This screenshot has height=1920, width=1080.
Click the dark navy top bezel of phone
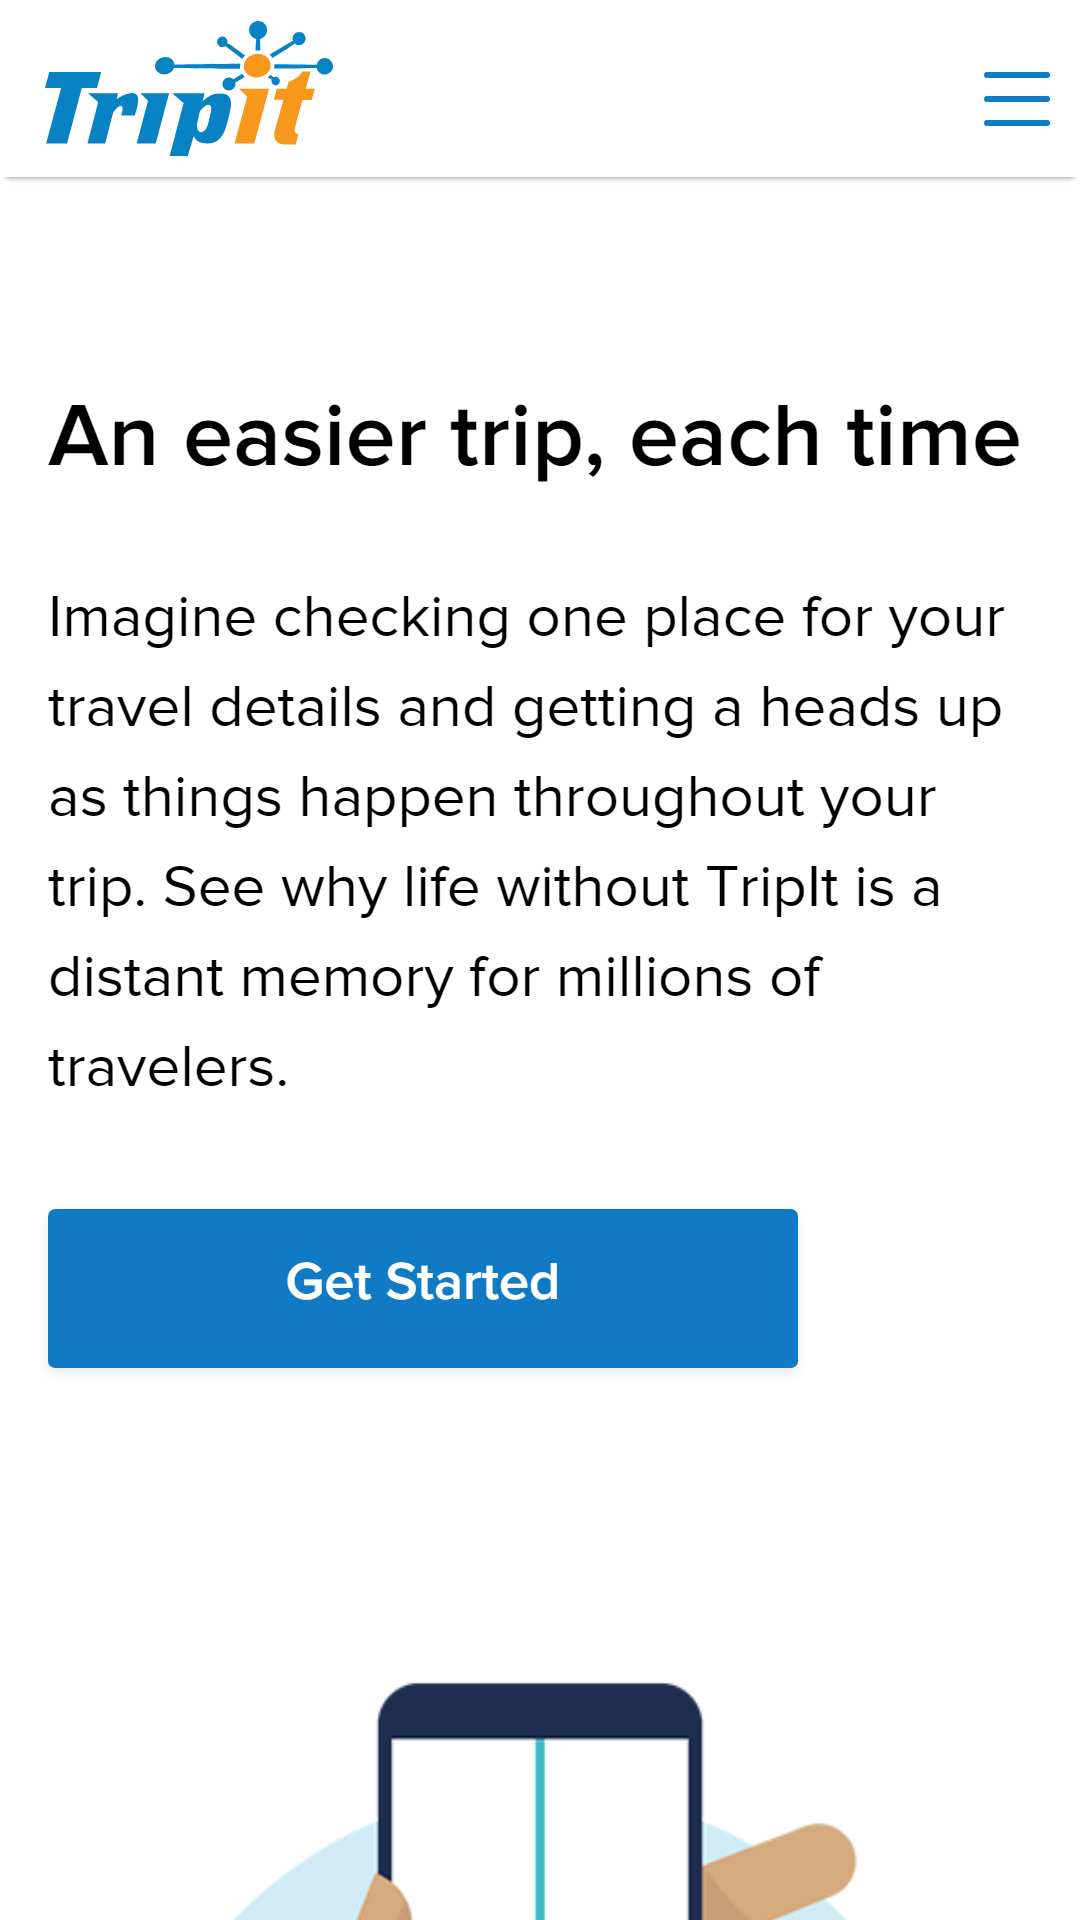(540, 1710)
